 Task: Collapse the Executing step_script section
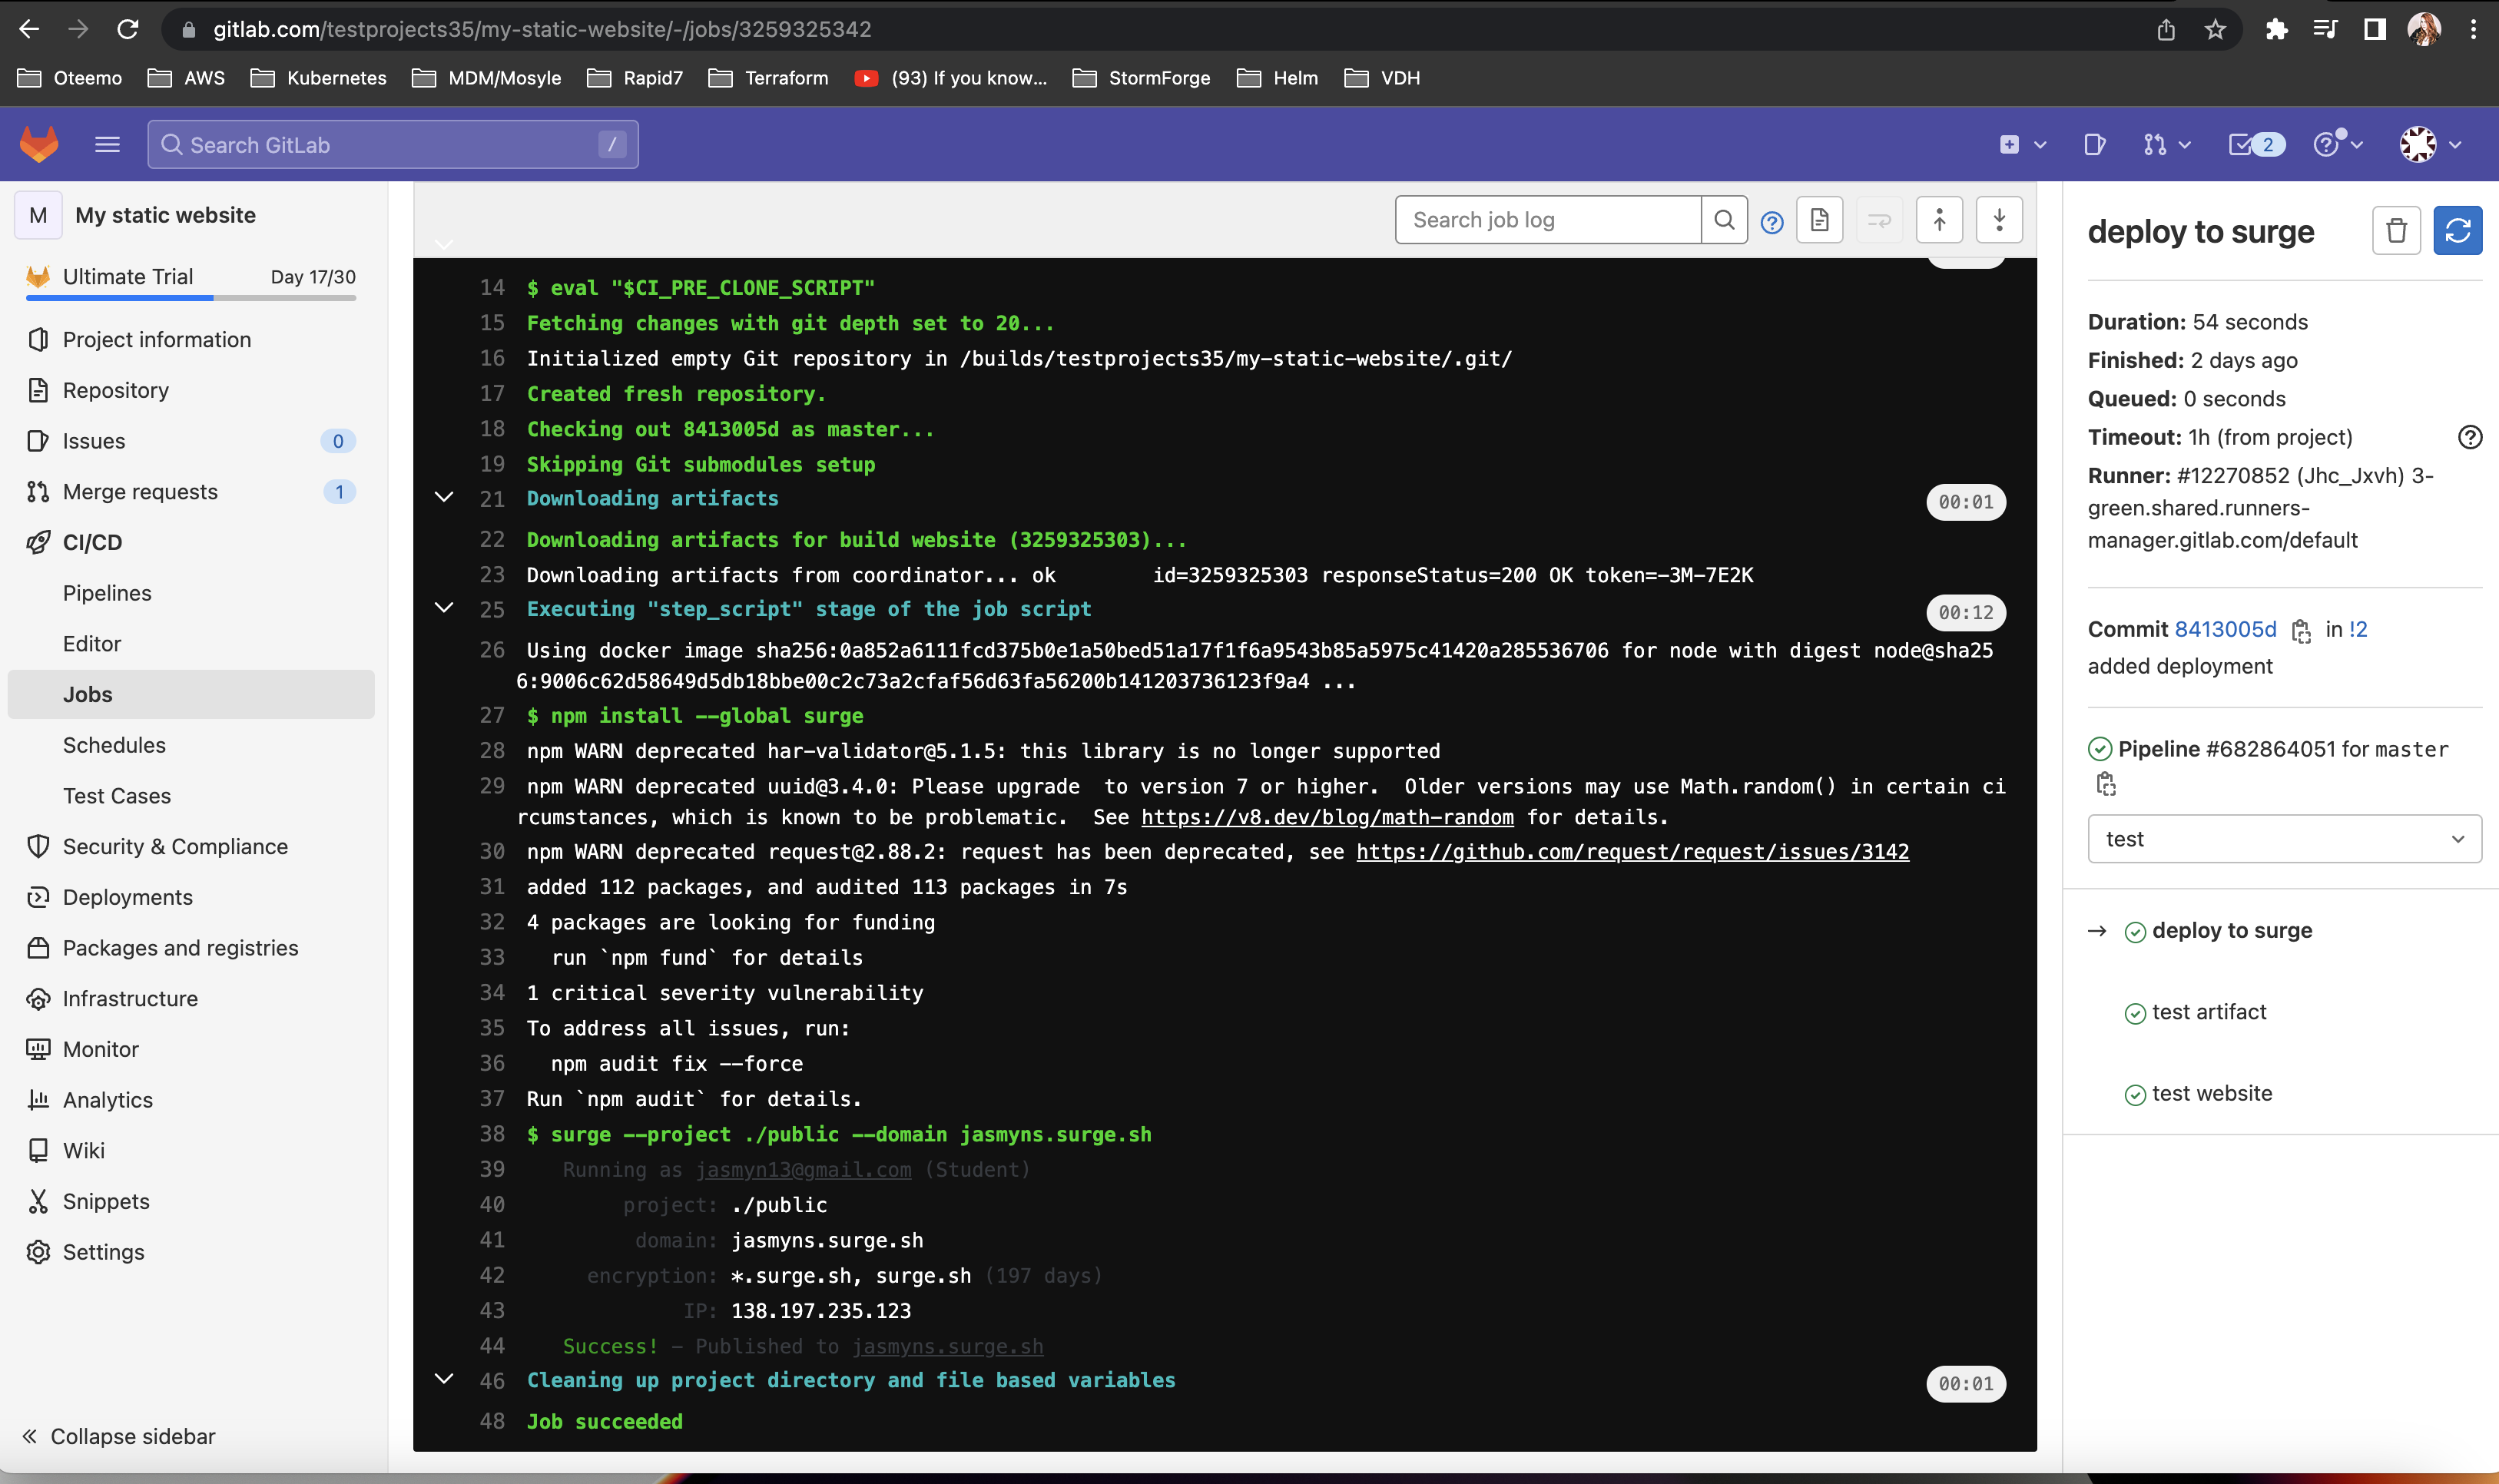444,608
